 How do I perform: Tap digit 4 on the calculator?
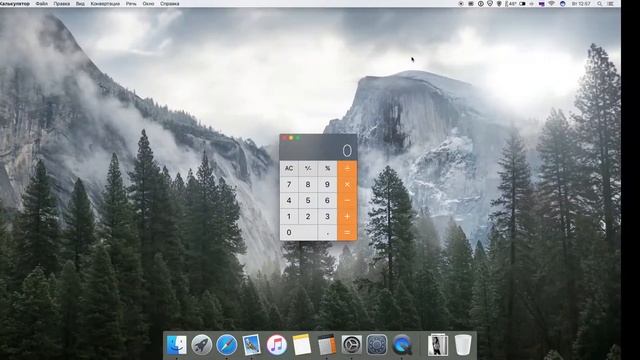pyautogui.click(x=289, y=200)
